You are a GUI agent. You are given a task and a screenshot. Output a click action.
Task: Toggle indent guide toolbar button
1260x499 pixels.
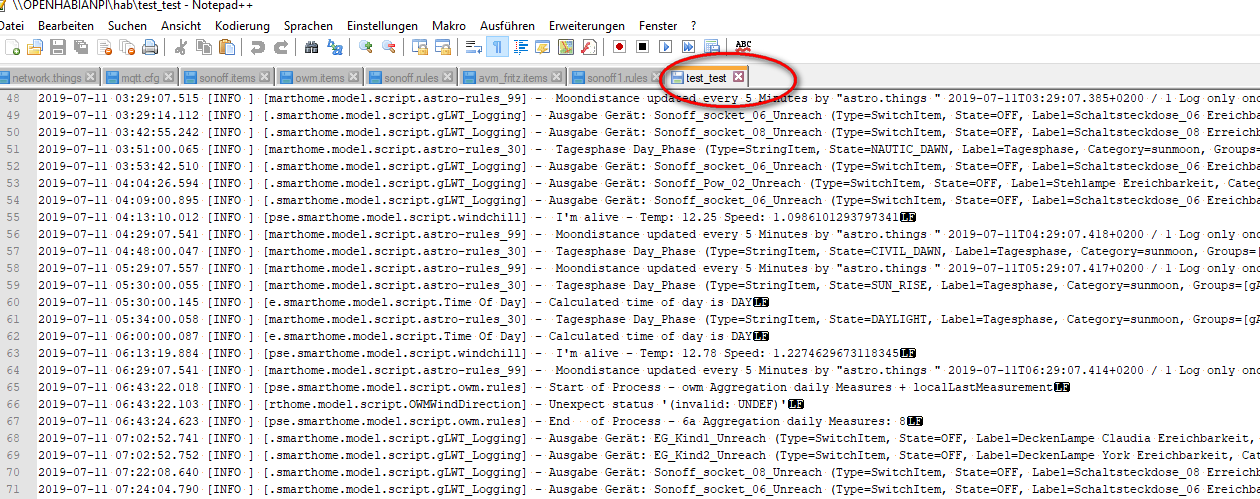(520, 47)
